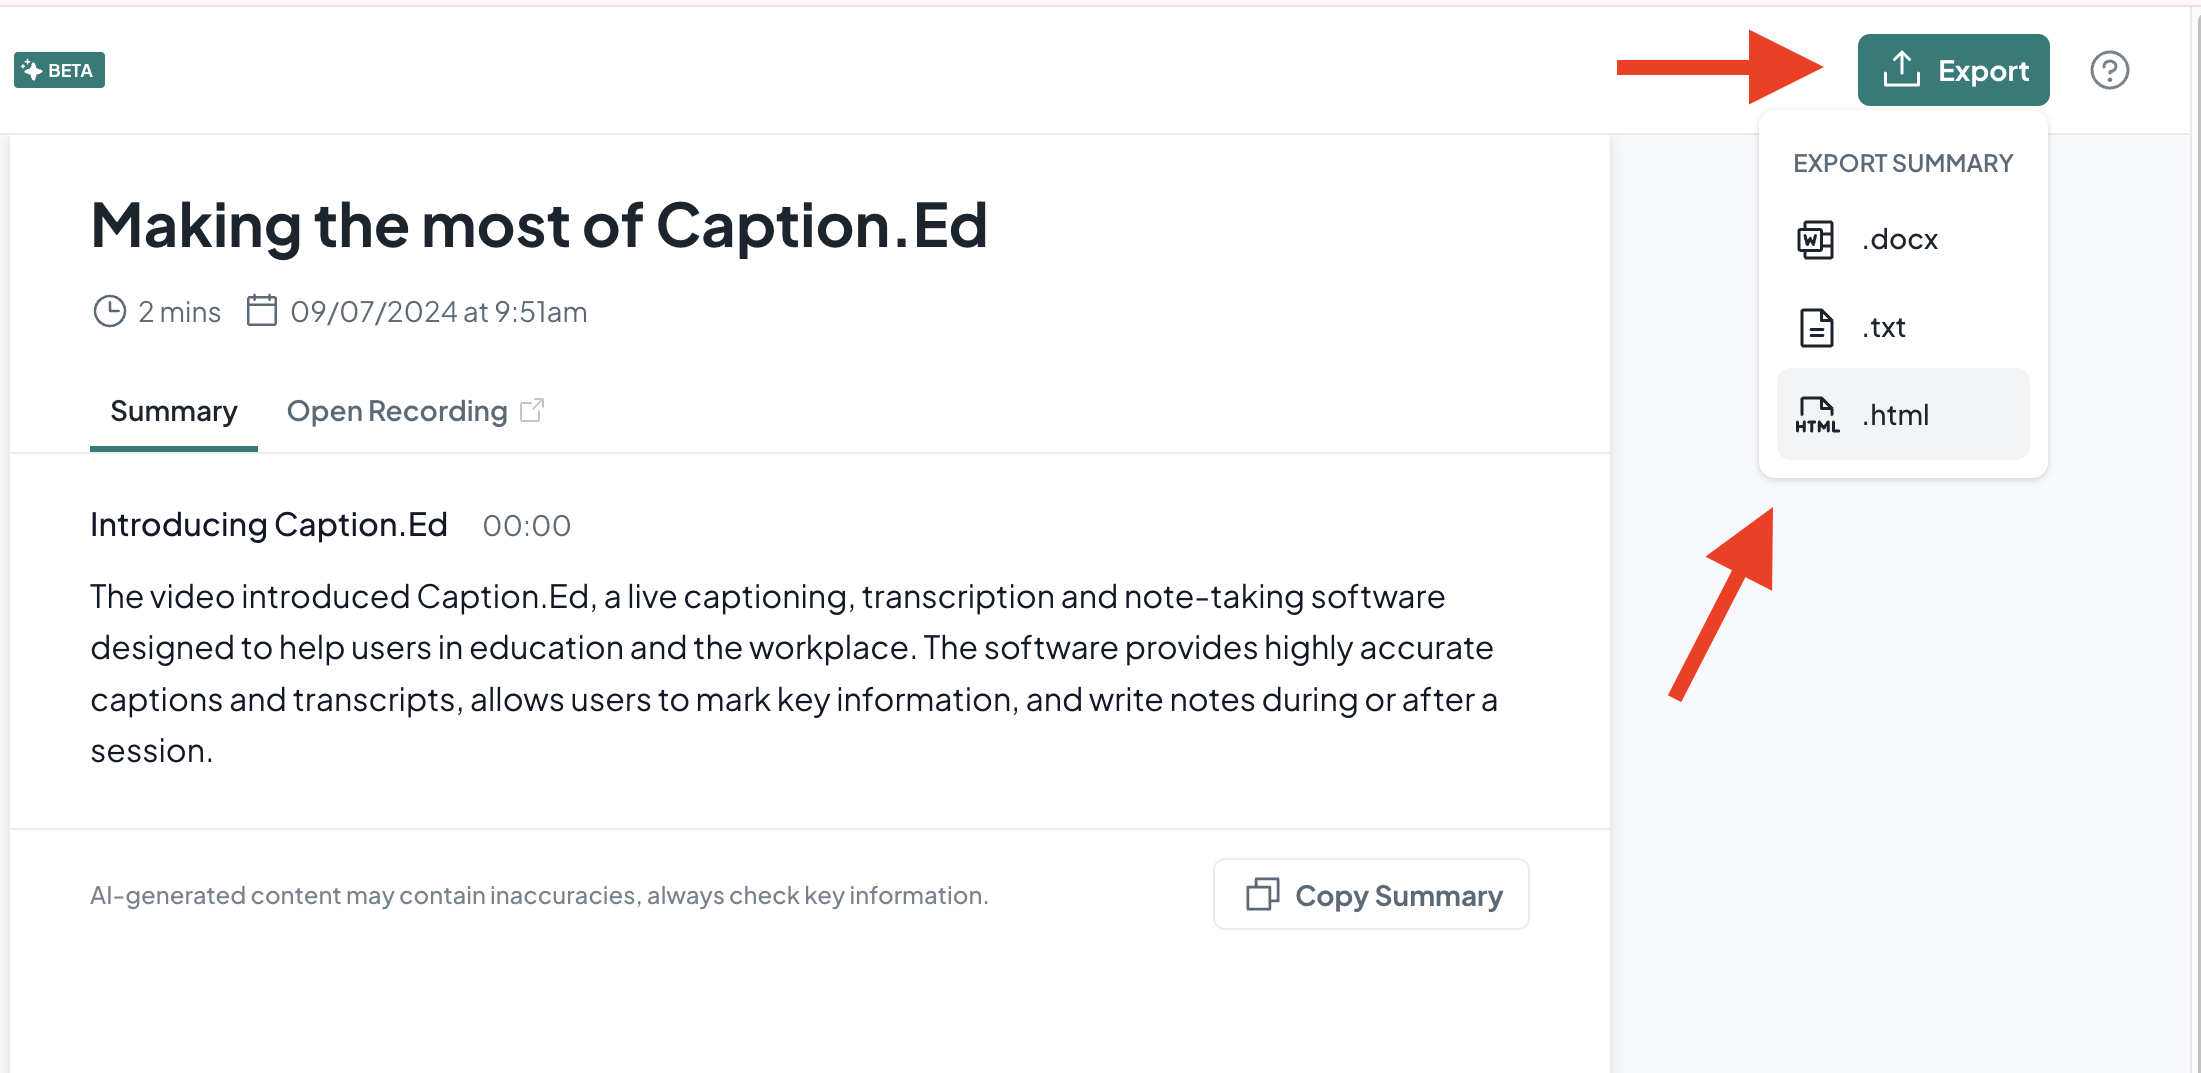Click the Making the most of Caption.Ed title
The image size is (2201, 1073).
[539, 225]
